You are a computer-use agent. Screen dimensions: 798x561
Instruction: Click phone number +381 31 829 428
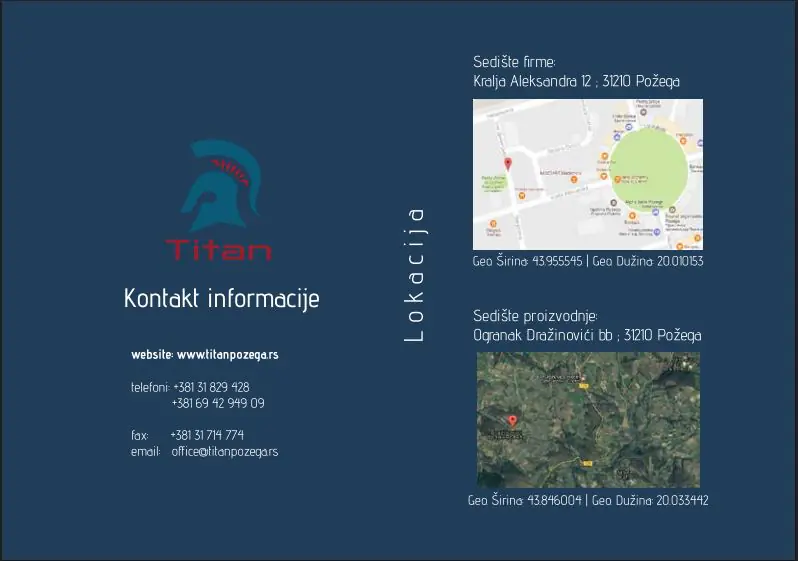point(210,387)
